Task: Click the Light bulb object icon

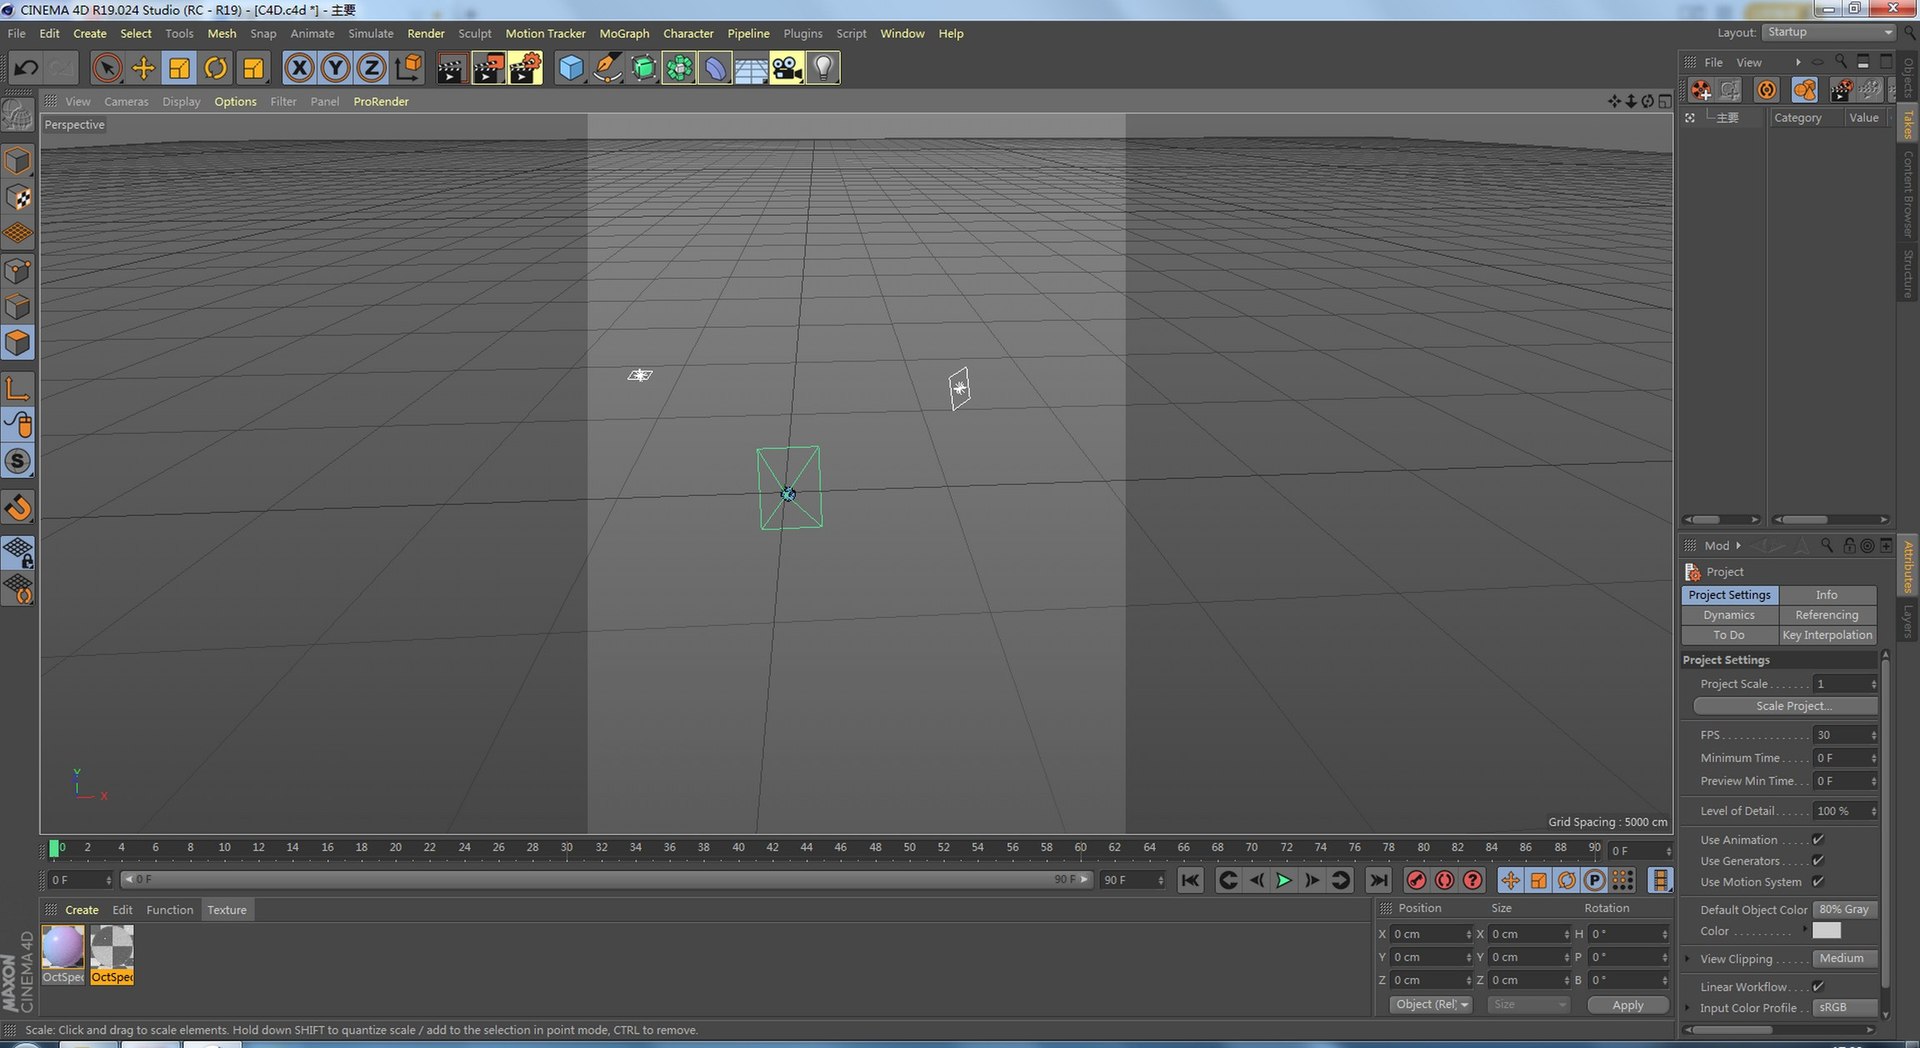Action: point(823,68)
